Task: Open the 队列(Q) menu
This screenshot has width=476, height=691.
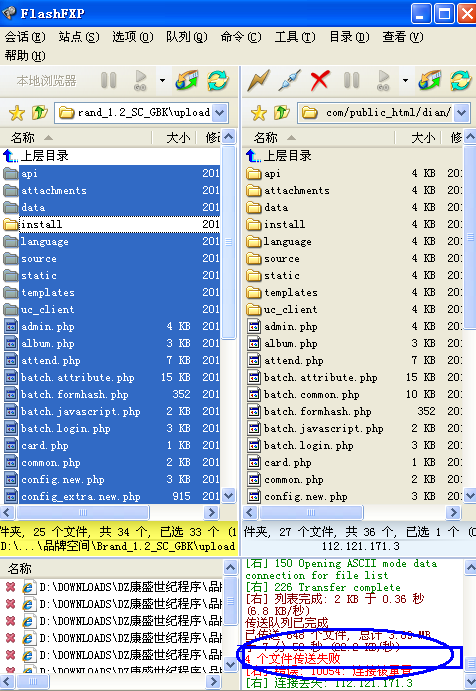Action: 186,37
